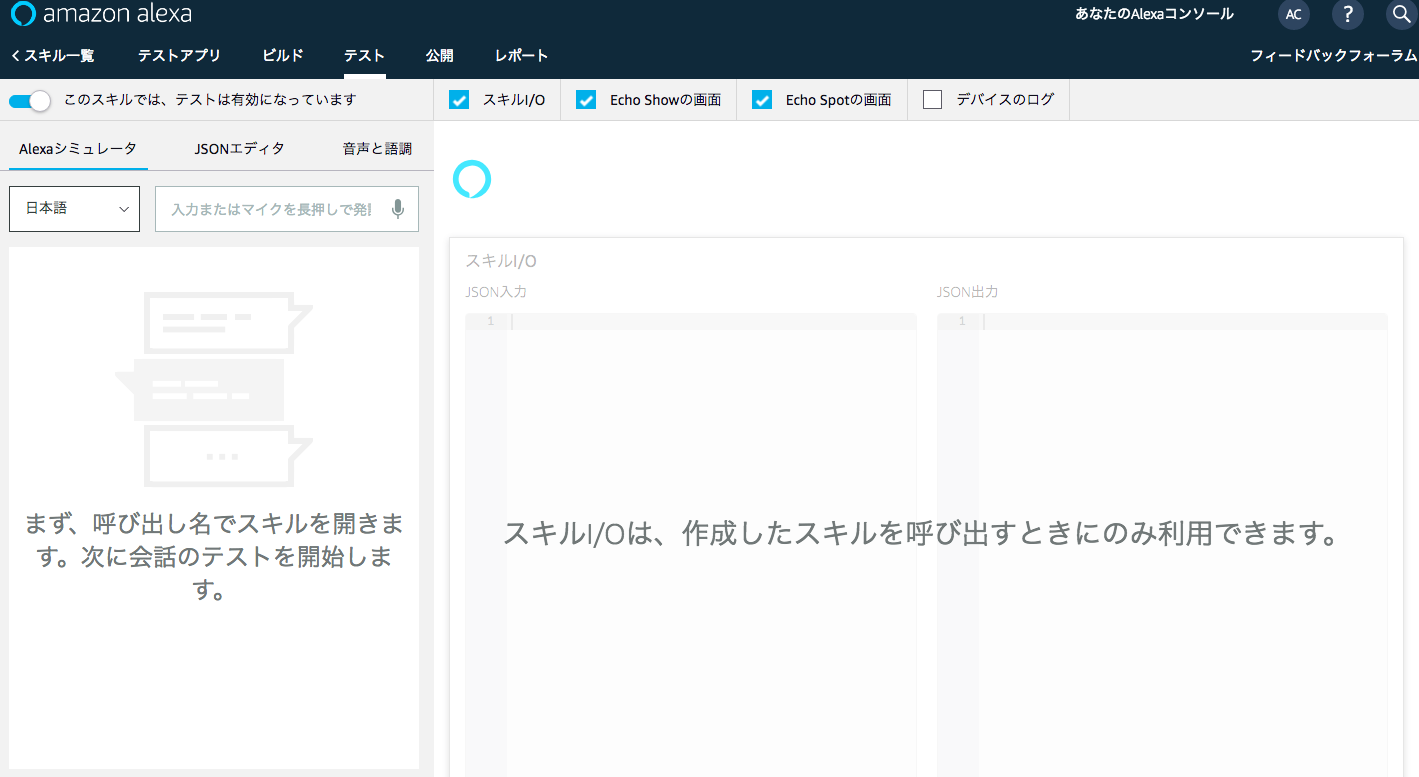Switch to the 公開 tab

point(439,55)
